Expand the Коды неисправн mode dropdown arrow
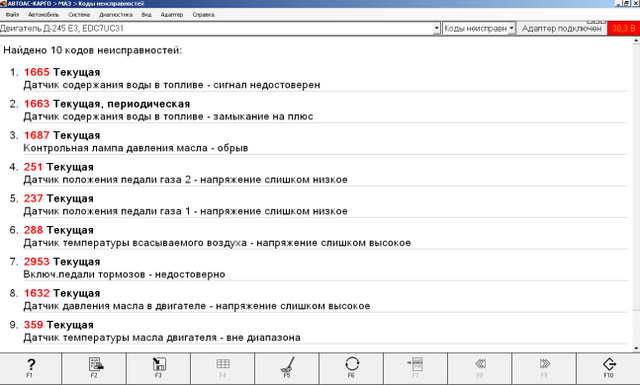The height and width of the screenshot is (385, 640). coord(511,28)
